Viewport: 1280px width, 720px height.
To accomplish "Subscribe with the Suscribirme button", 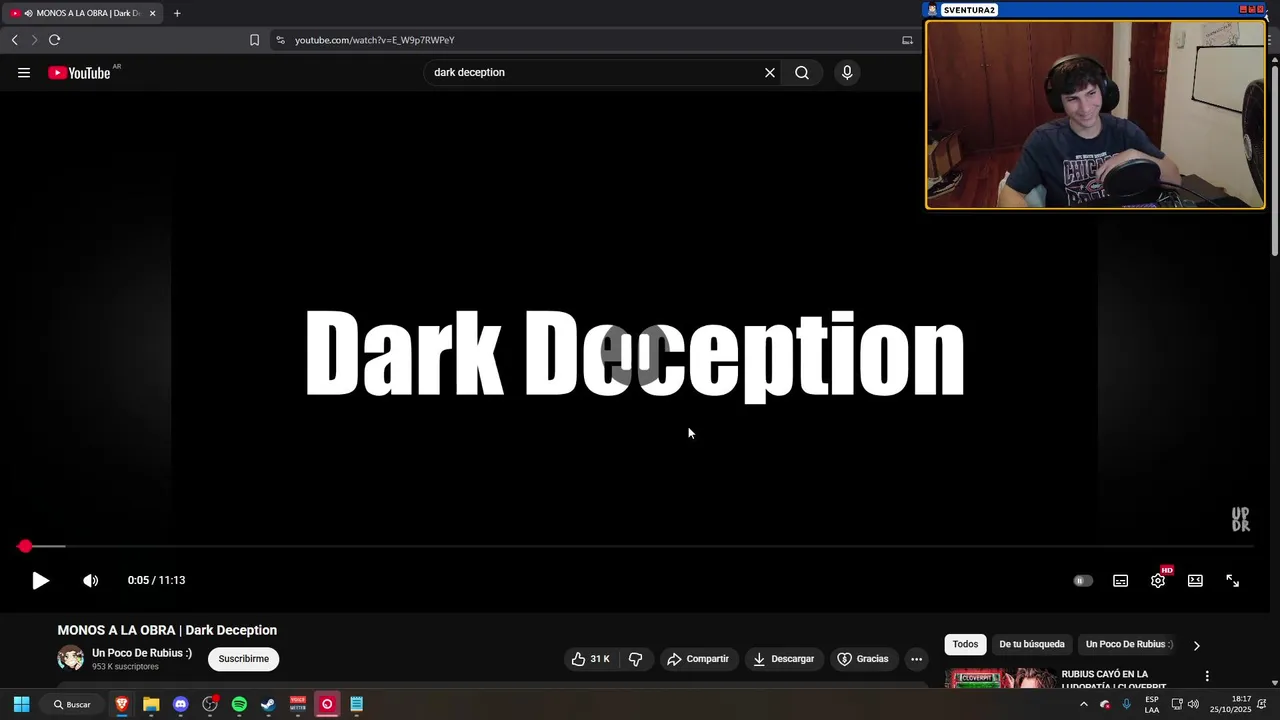I will [244, 659].
